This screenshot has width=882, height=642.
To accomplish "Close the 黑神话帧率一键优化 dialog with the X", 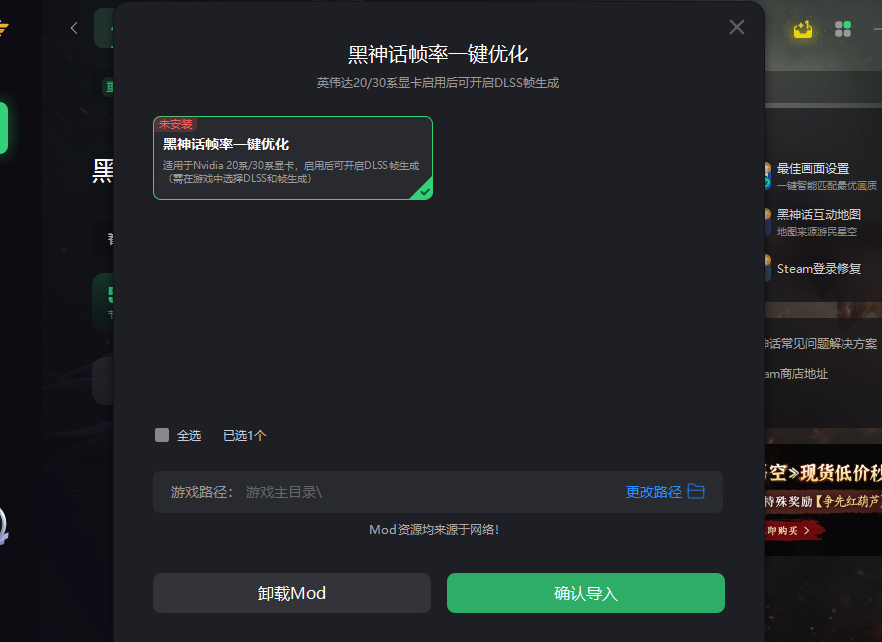I will pos(736,27).
